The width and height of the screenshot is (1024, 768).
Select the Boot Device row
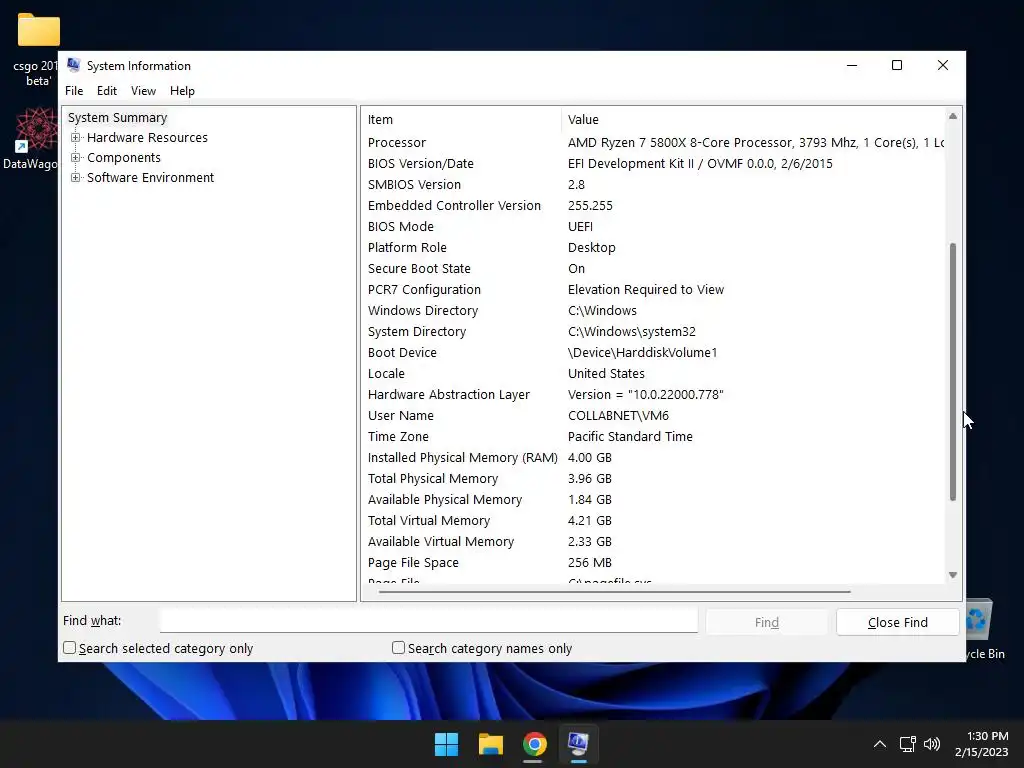[653, 352]
